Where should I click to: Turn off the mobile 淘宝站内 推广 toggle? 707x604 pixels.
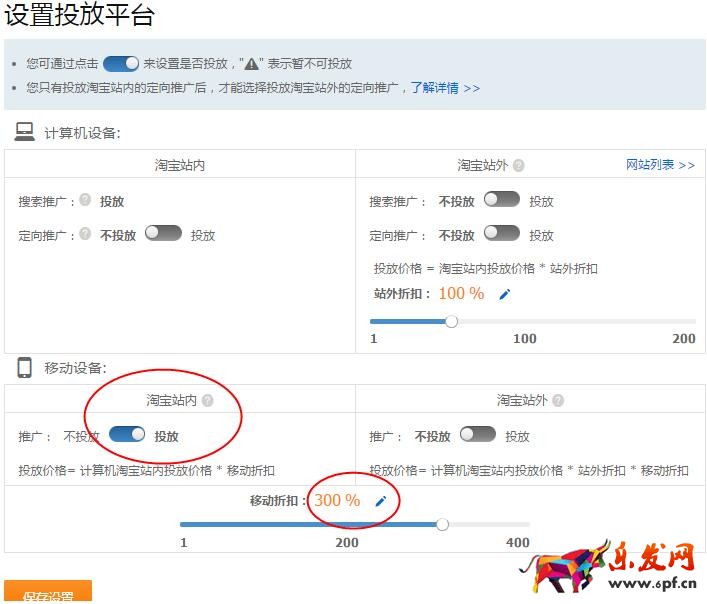(x=127, y=435)
